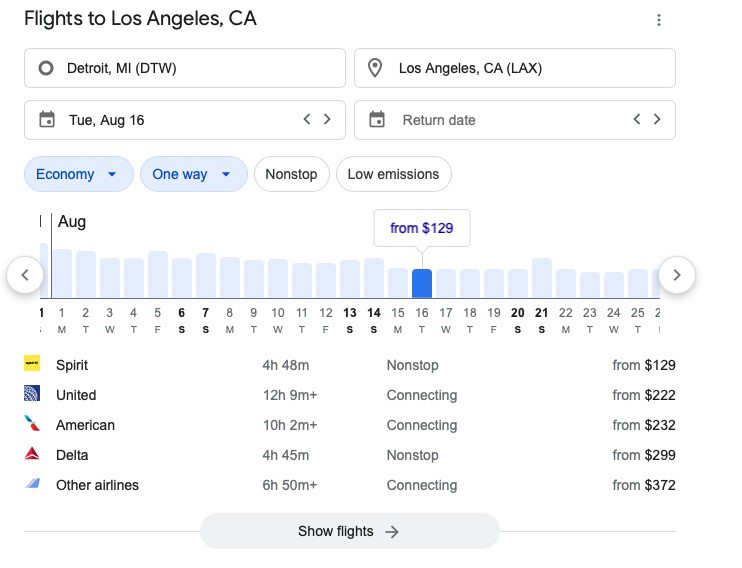This screenshot has width=742, height=568.
Task: Select the Spirit airline row
Action: (349, 365)
